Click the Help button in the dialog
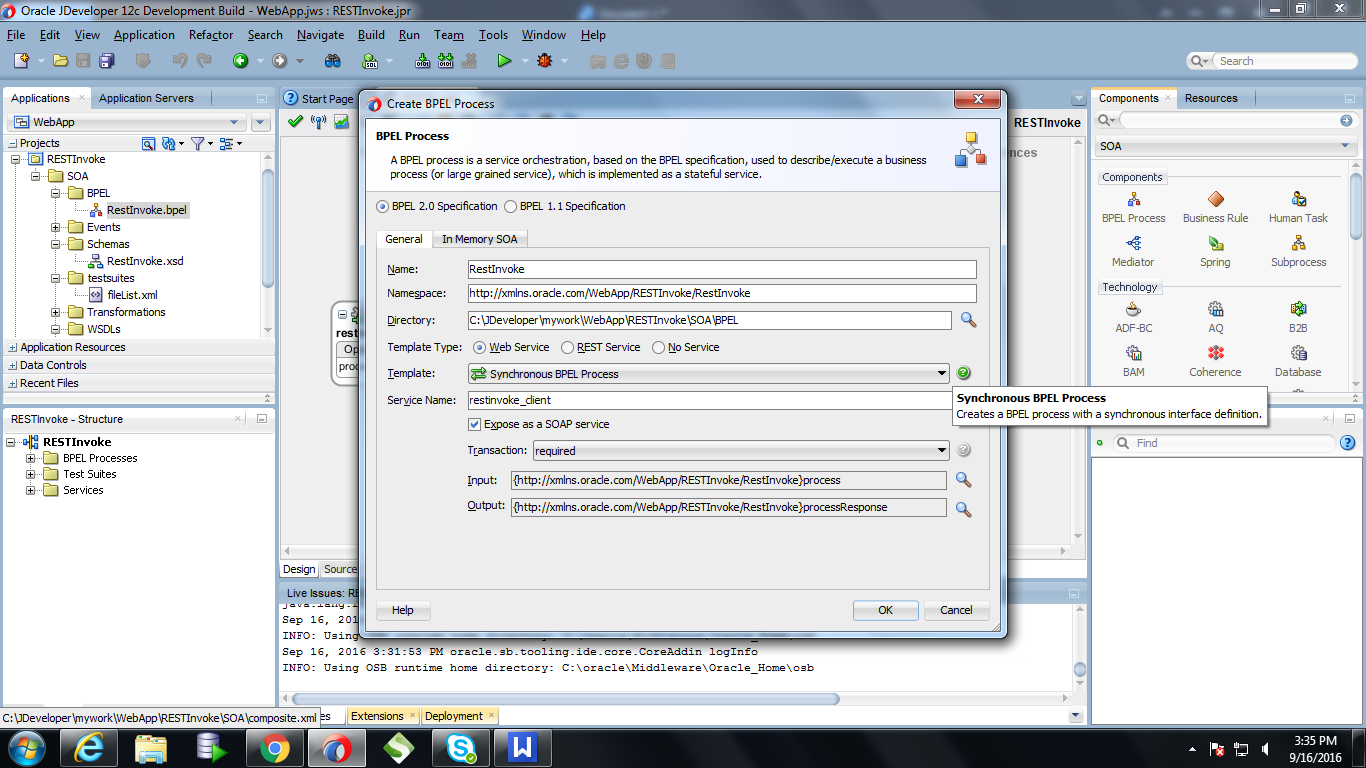 402,610
